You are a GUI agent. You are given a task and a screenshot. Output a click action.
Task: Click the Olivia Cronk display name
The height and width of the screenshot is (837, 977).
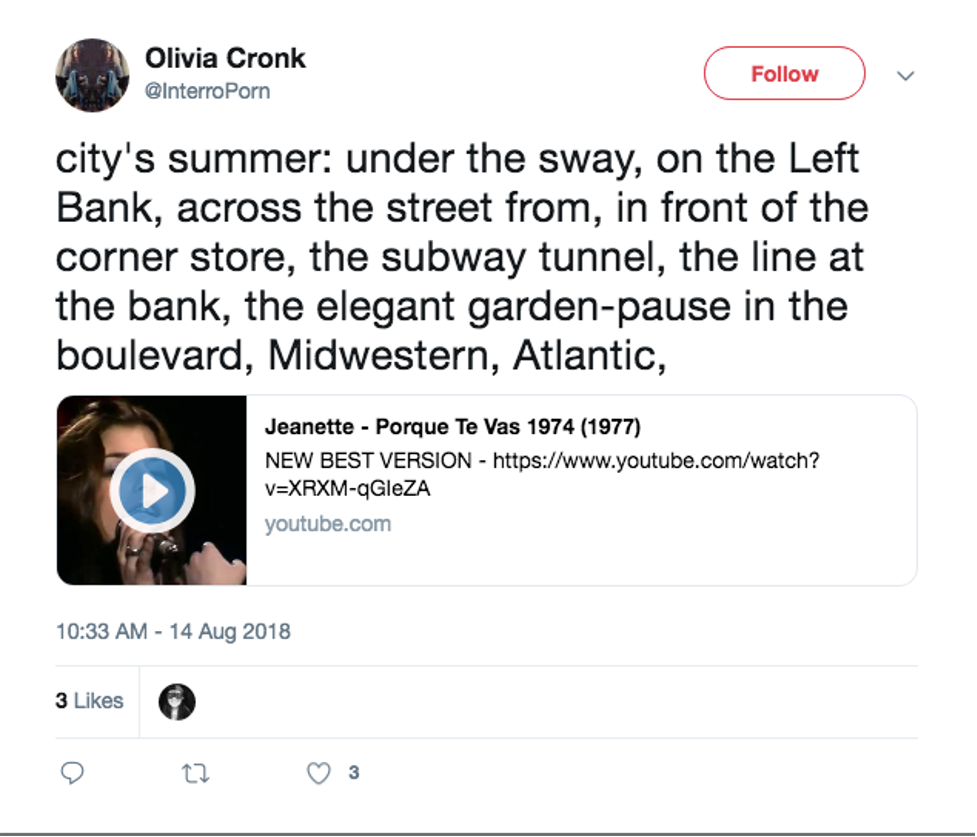click(x=225, y=59)
